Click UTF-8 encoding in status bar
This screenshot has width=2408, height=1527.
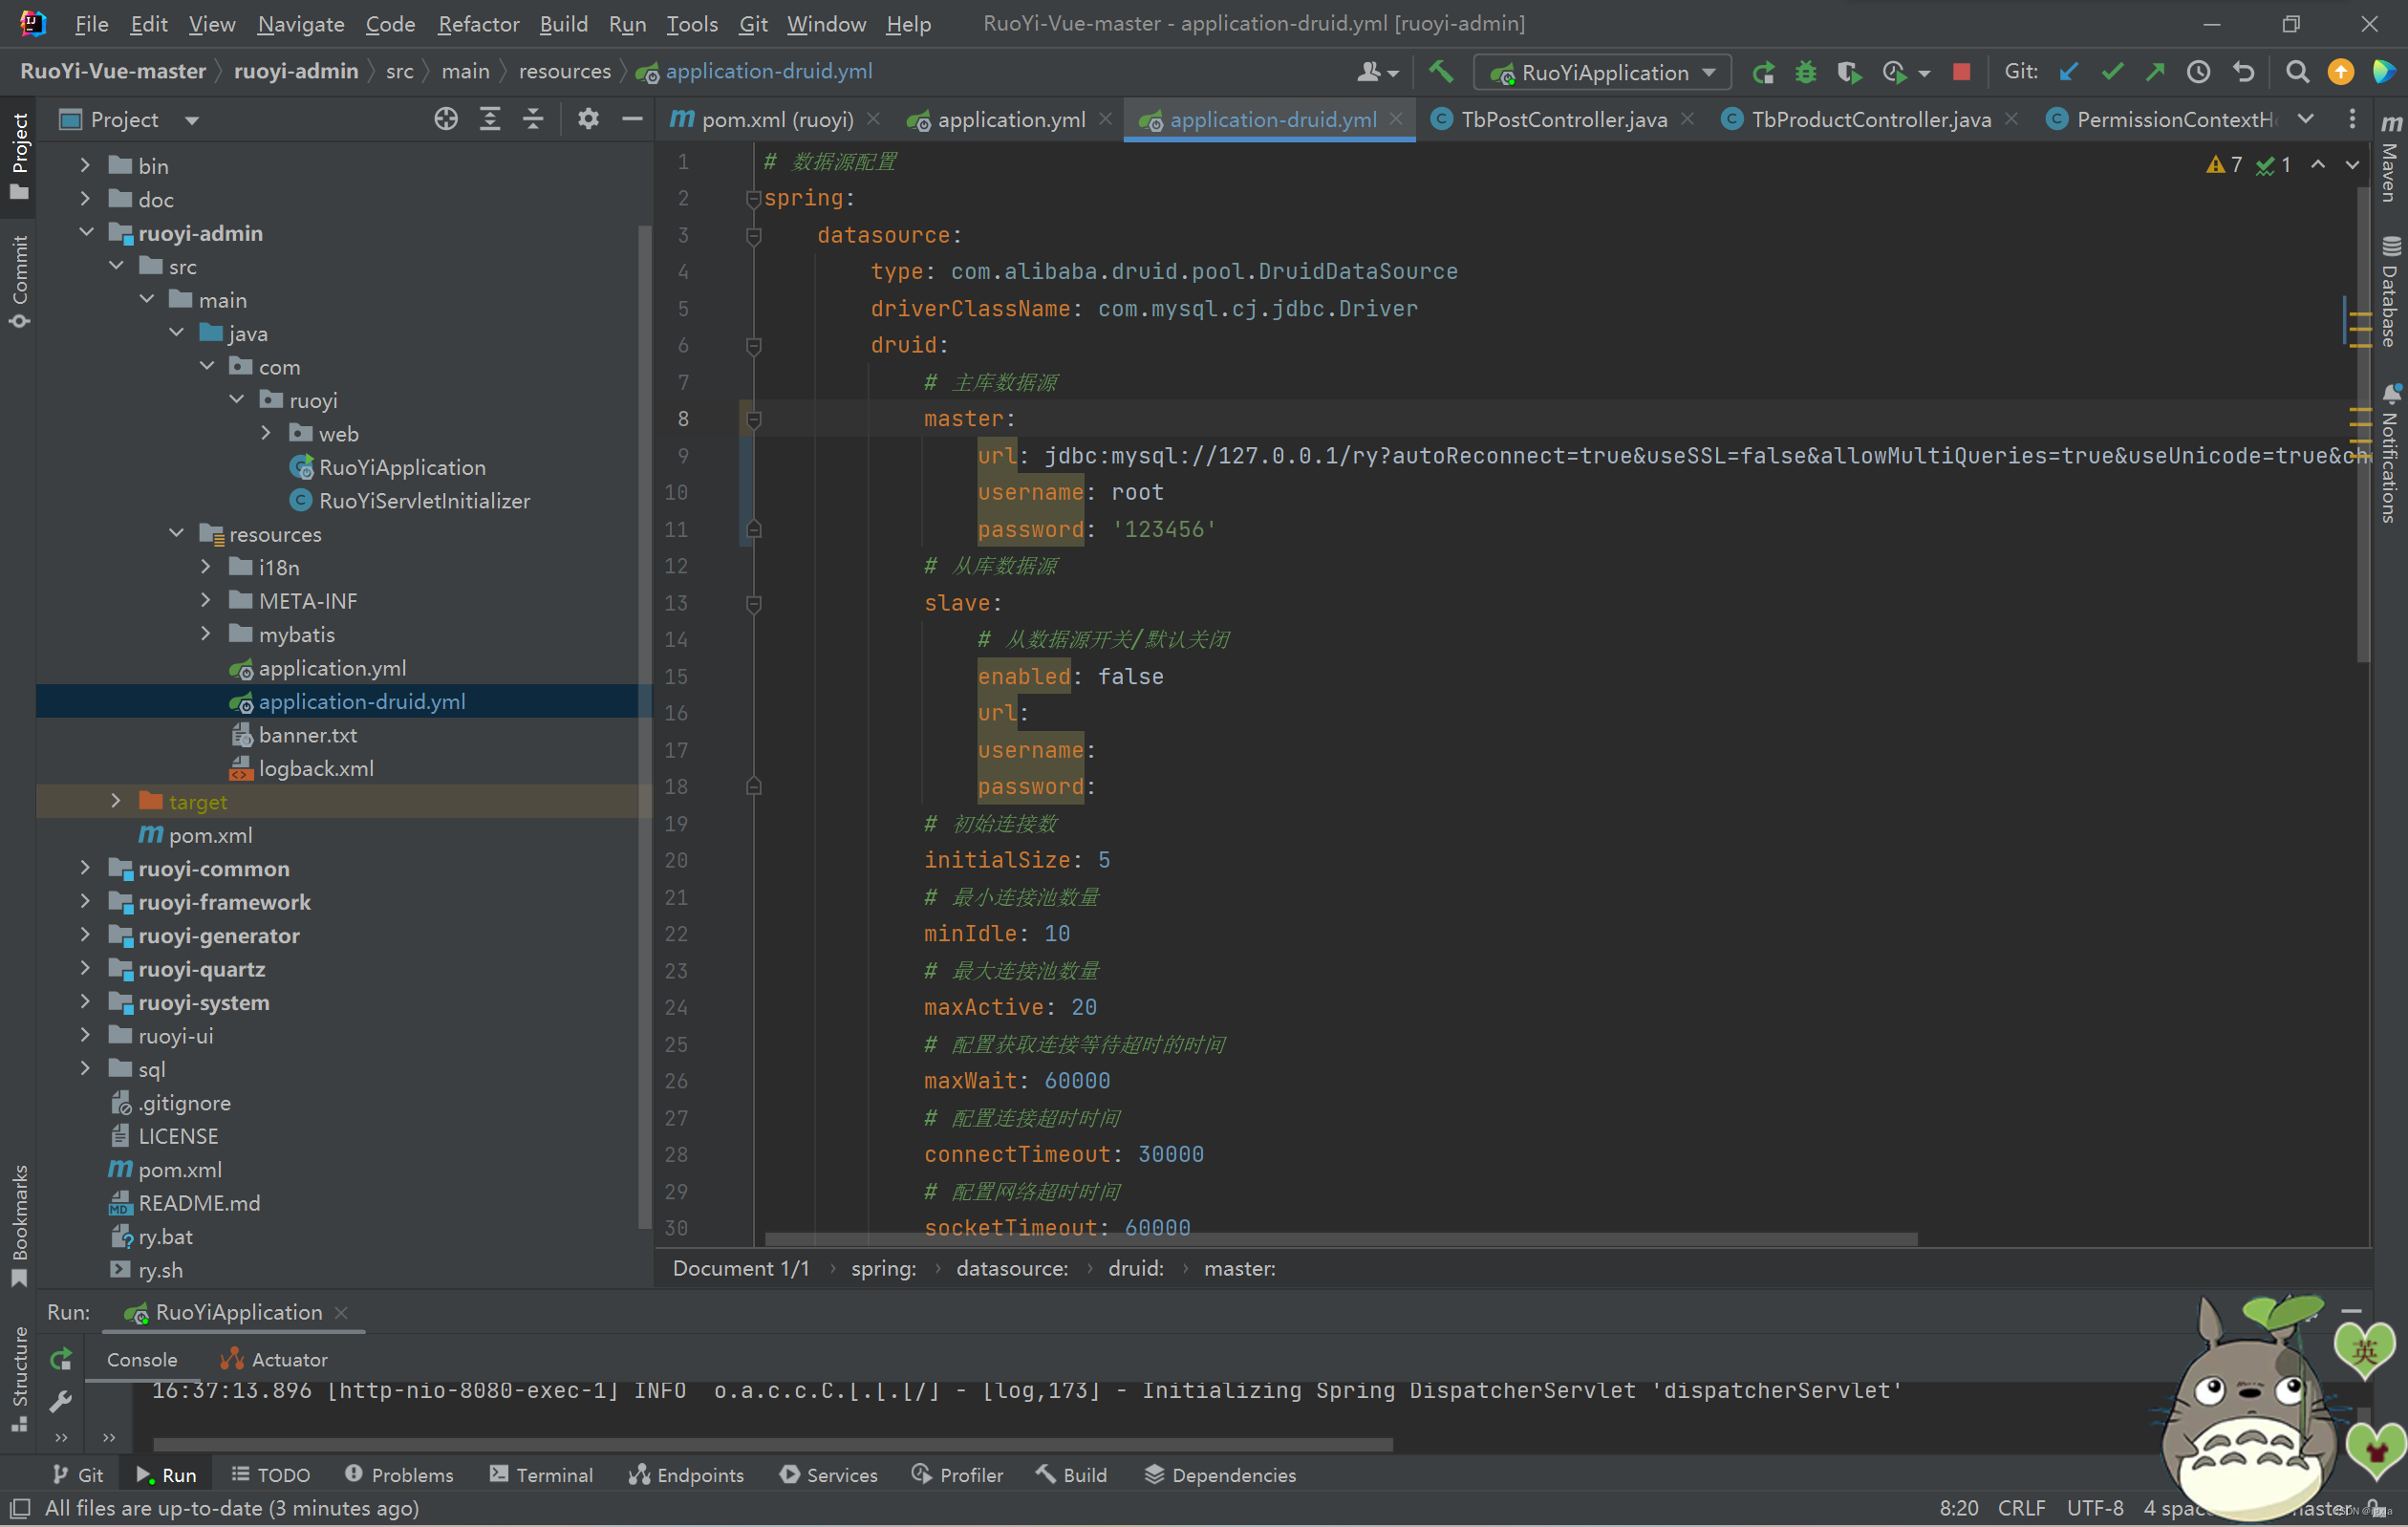pyautogui.click(x=2095, y=1508)
